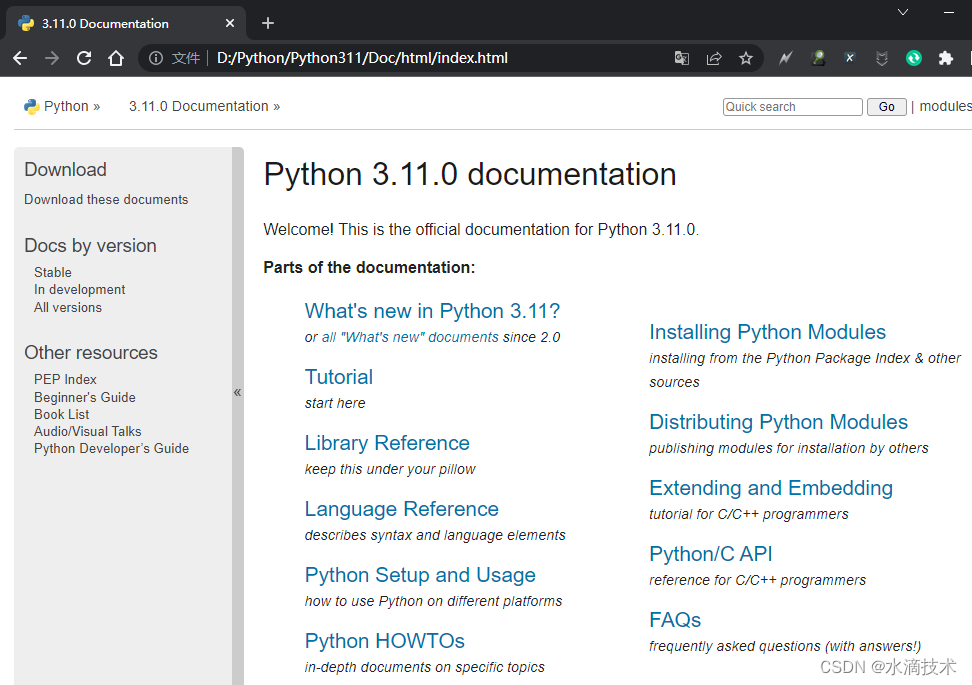Click the site info icon in the address bar
The width and height of the screenshot is (972, 685).
coord(156,58)
